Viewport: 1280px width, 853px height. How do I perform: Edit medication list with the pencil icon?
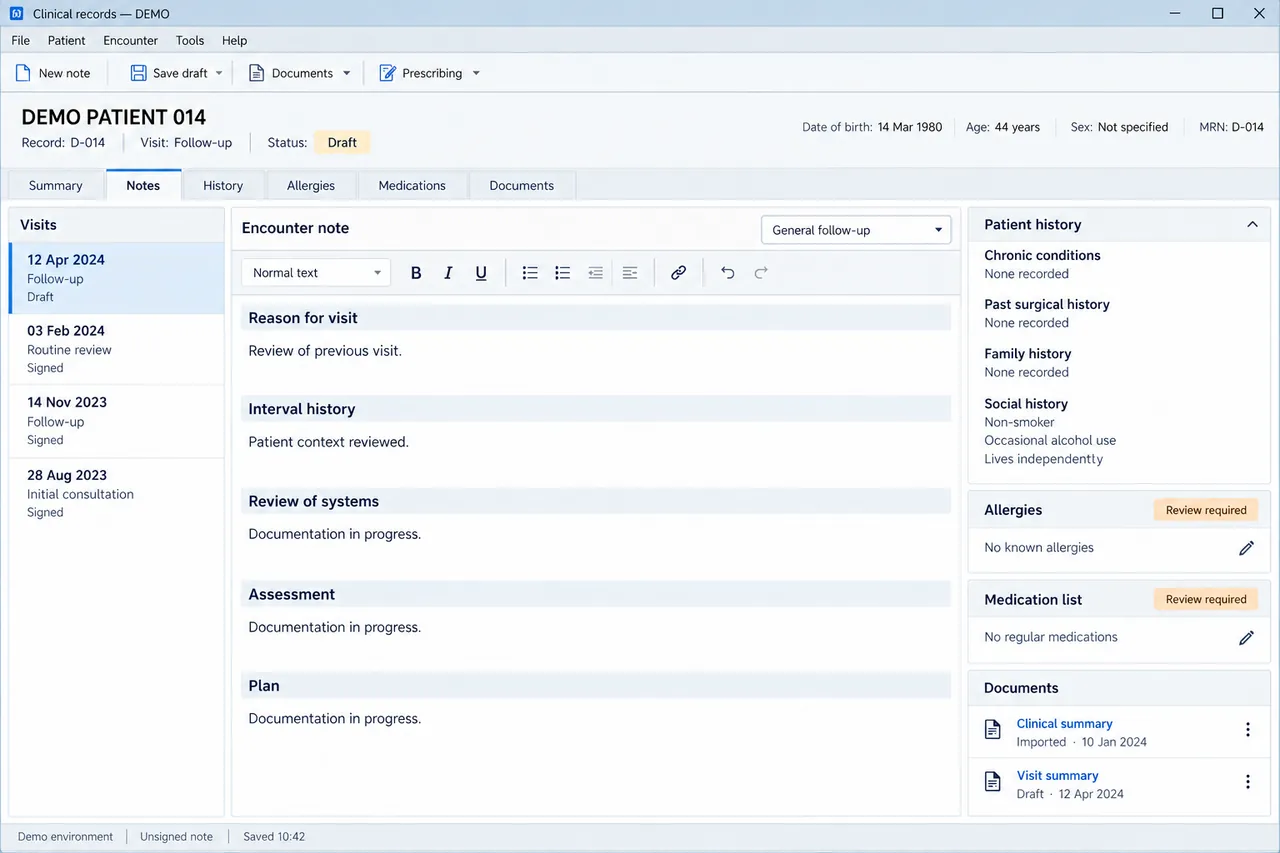coord(1246,637)
